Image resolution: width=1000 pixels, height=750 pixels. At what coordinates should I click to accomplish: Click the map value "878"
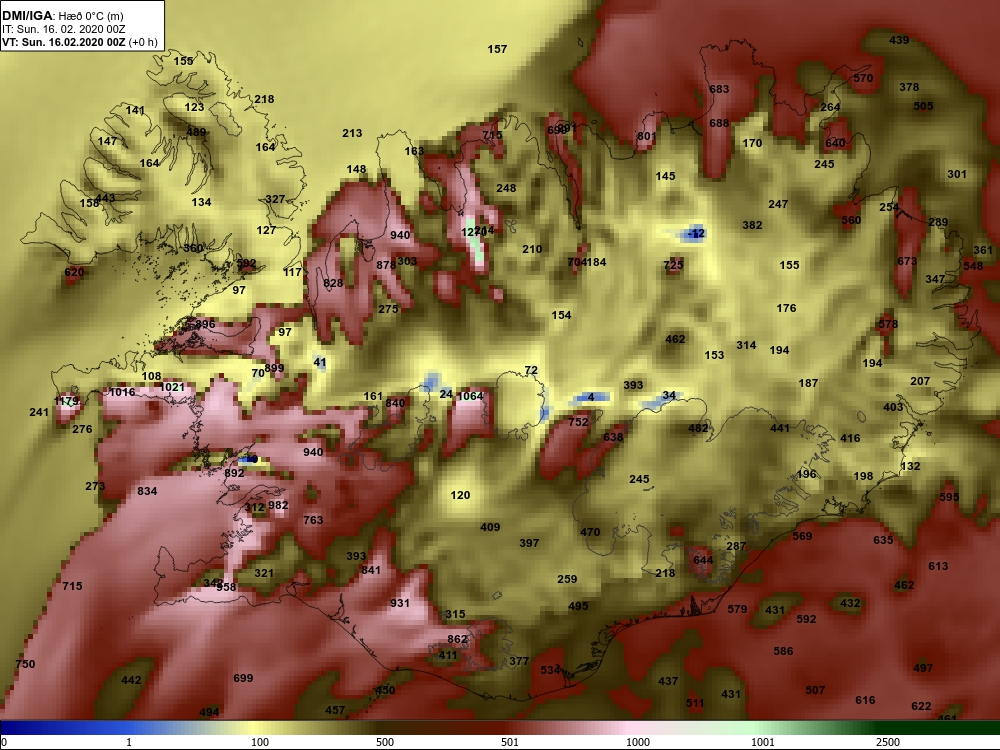[x=386, y=265]
